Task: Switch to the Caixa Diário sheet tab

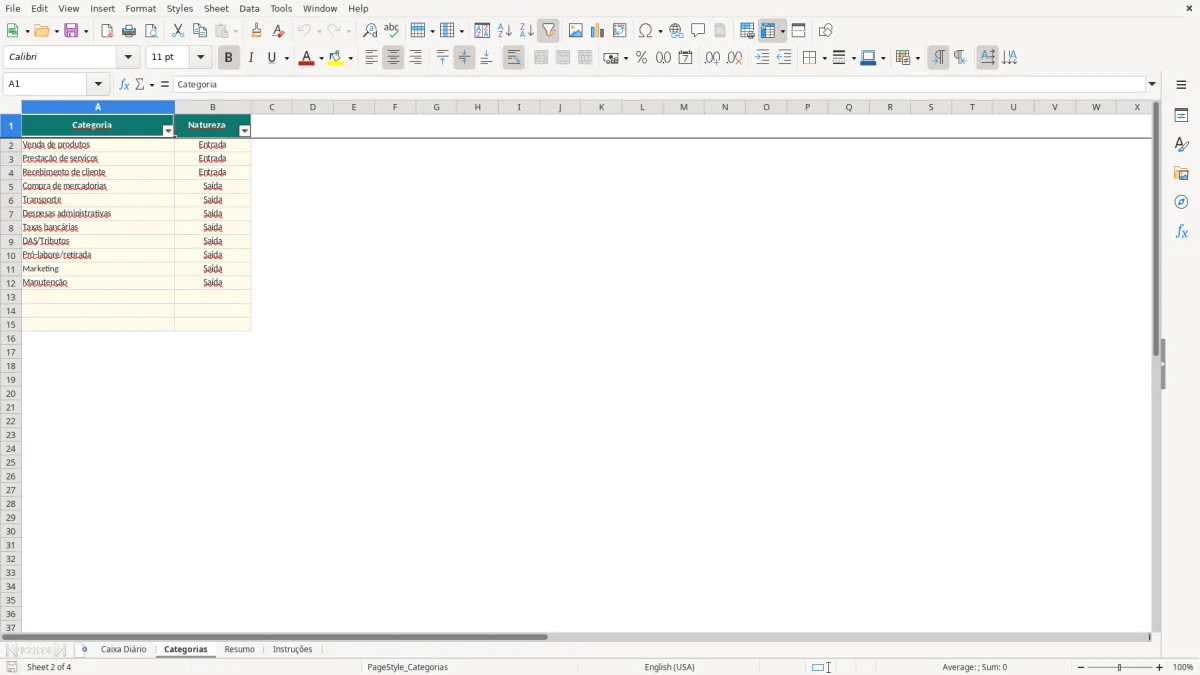Action: click(123, 650)
